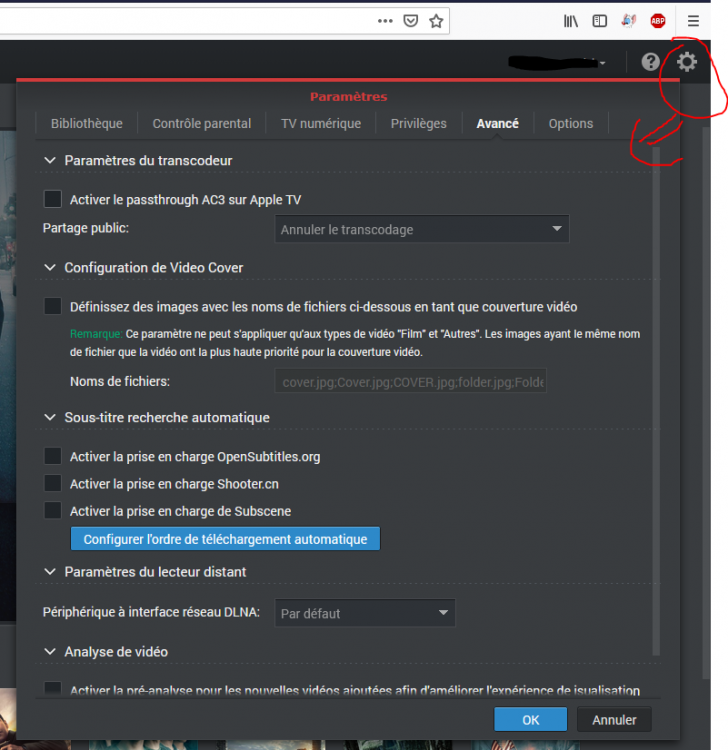Collapse Paramètres du transcodeur section
This screenshot has width=728, height=750.
point(50,160)
